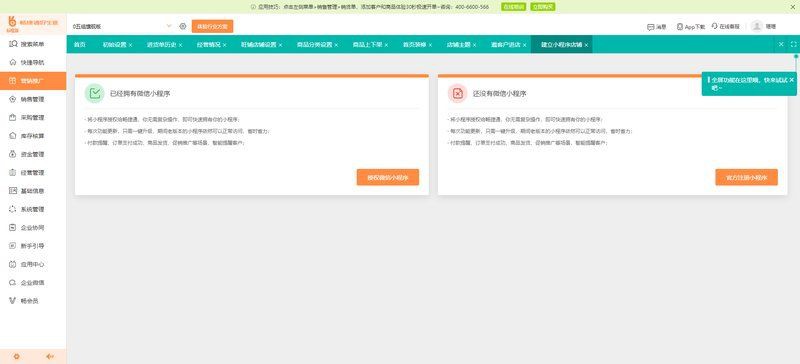This screenshot has width=800, height=364.
Task: Click the user avatar icon
Action: pos(757,26)
